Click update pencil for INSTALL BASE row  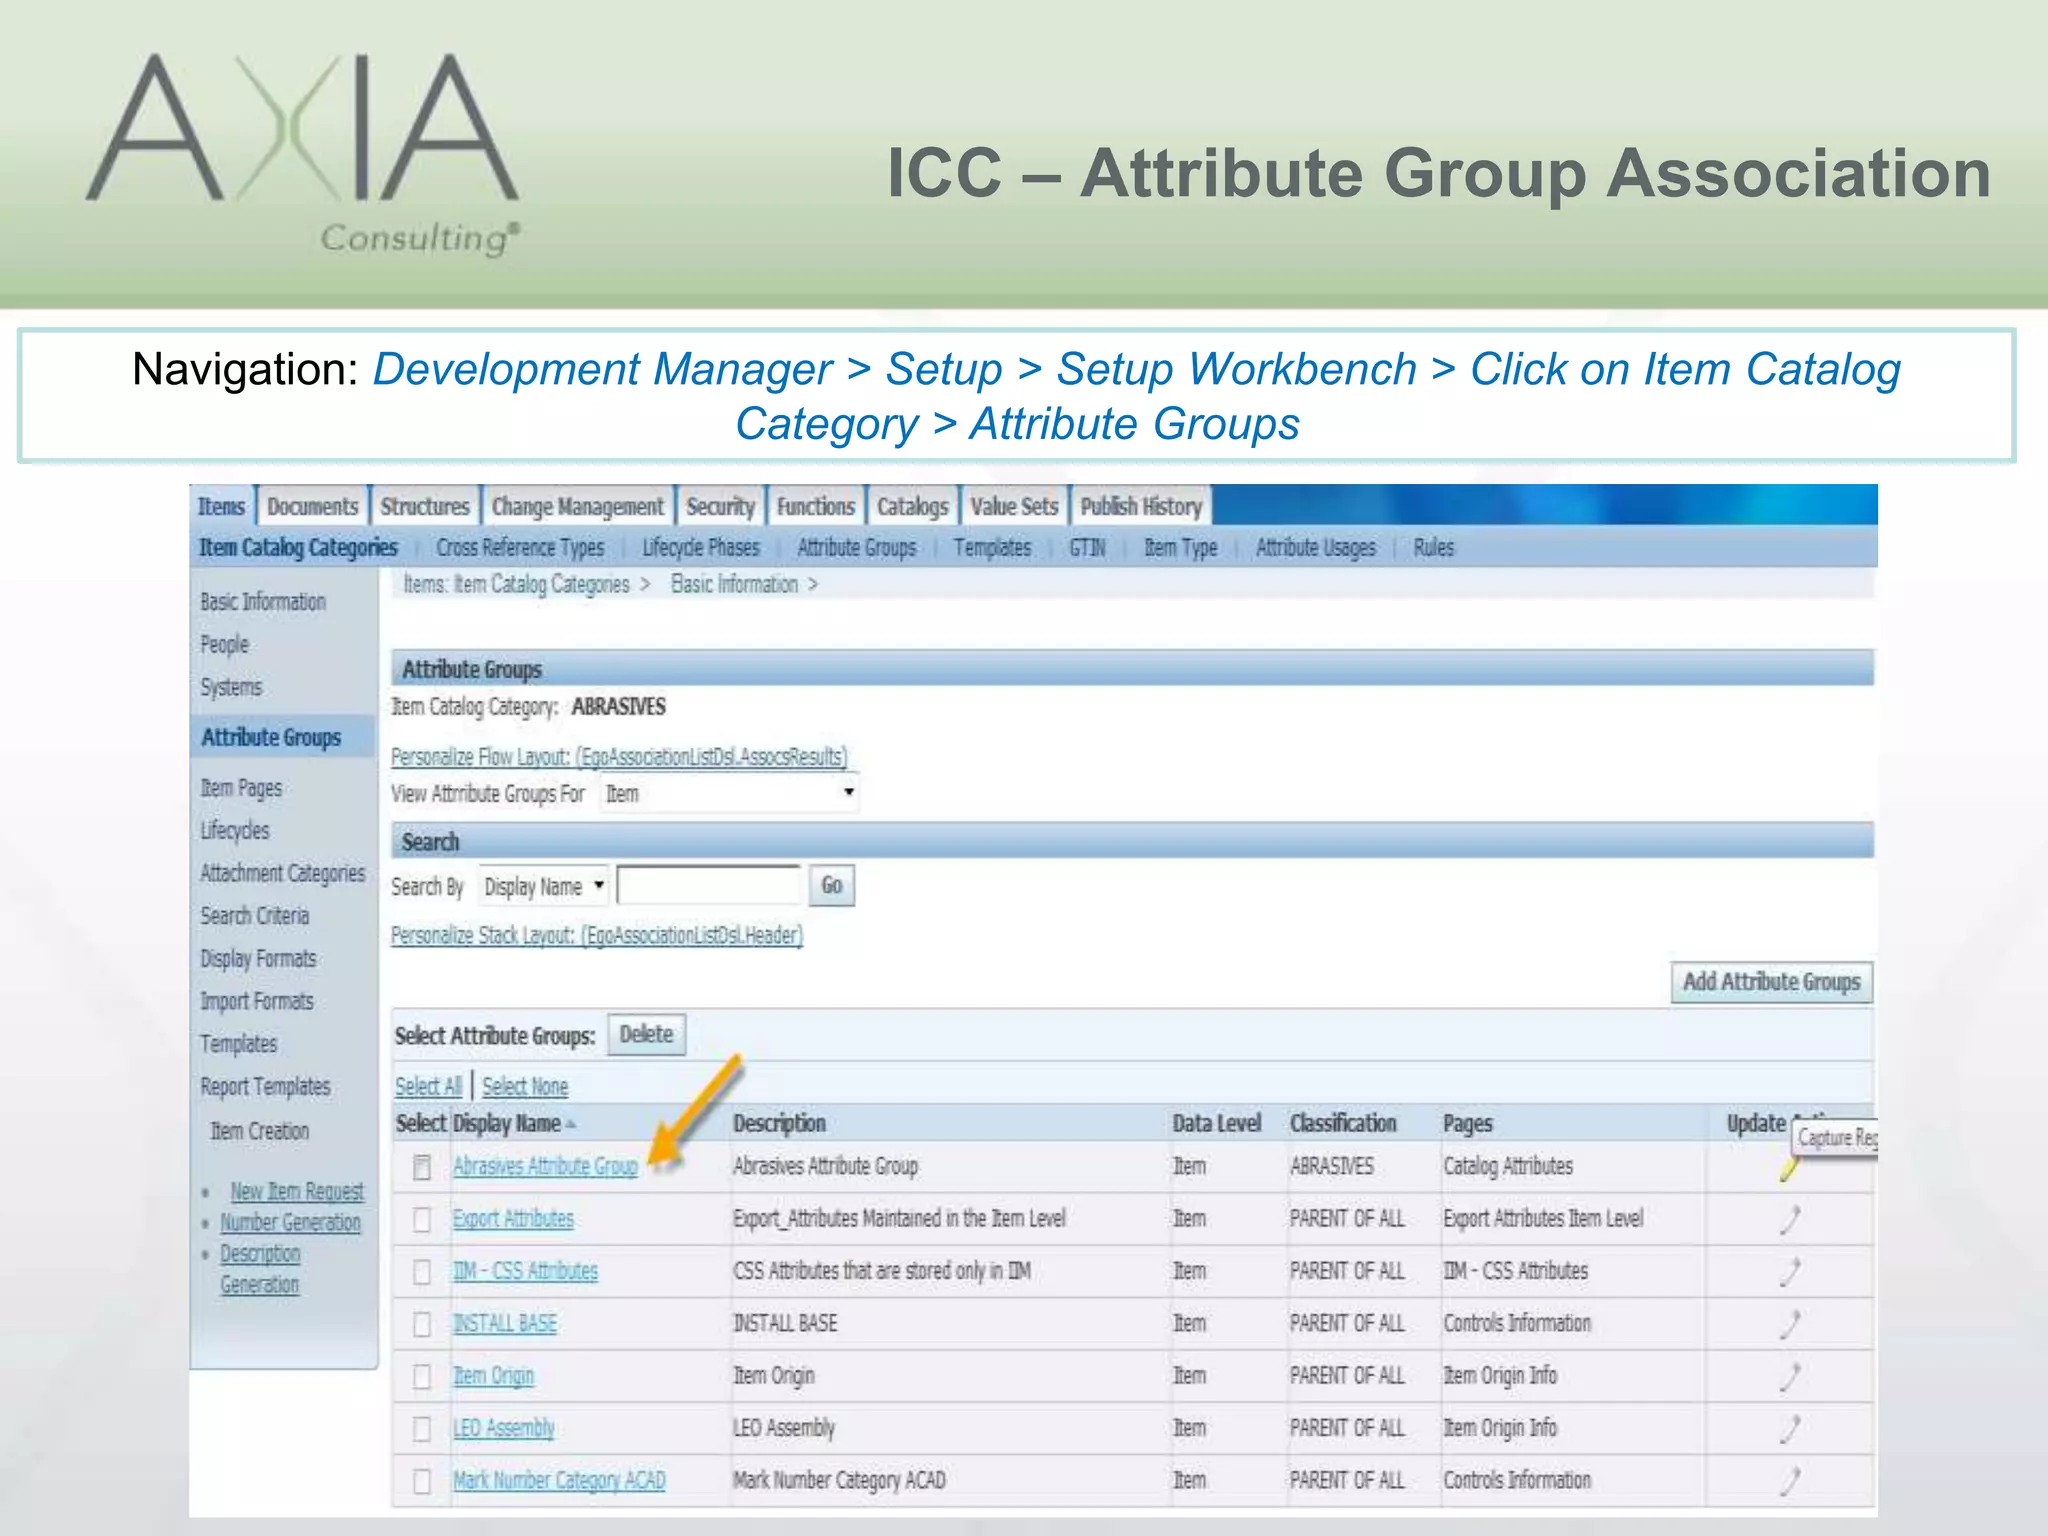point(1790,1324)
